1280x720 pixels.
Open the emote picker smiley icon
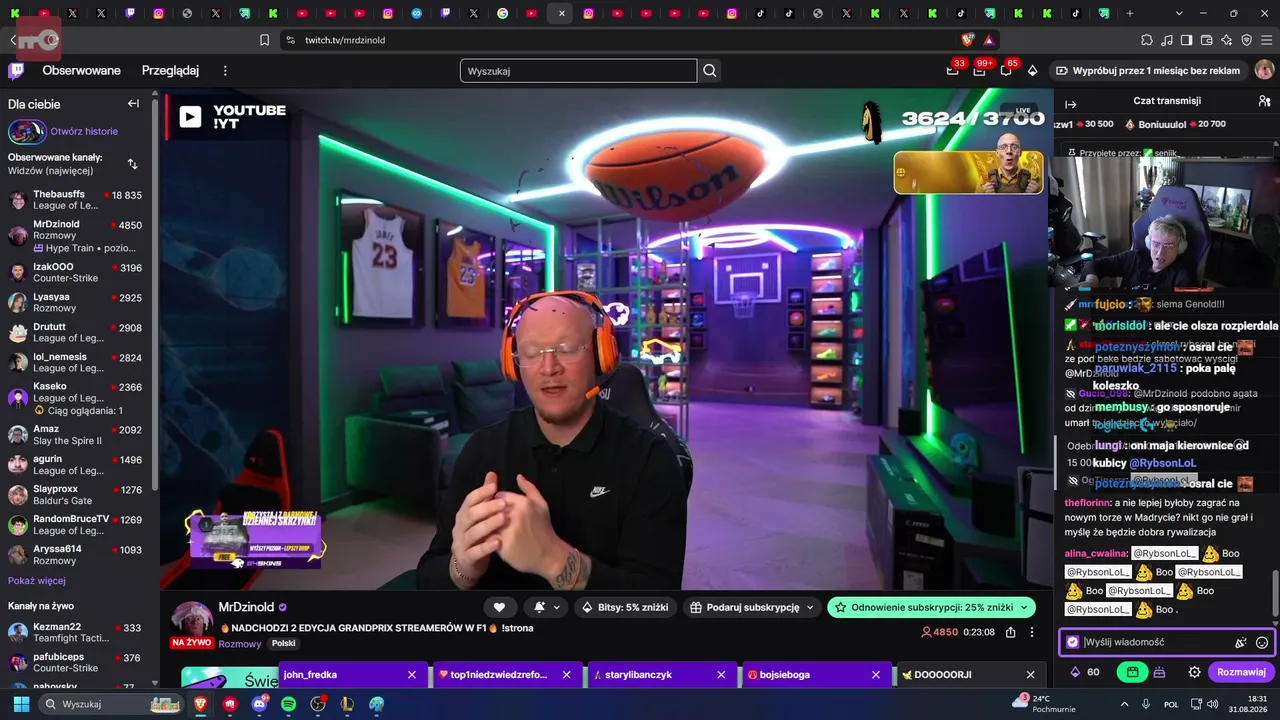point(1262,643)
